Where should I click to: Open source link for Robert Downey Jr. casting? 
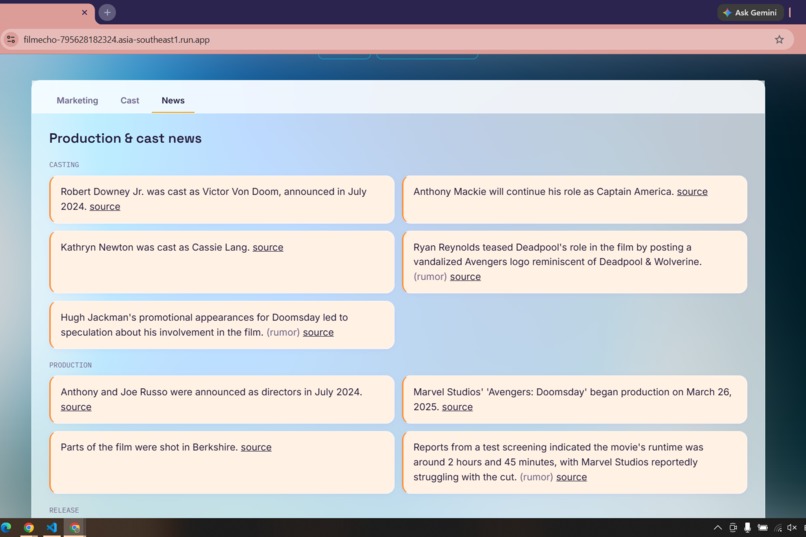point(105,206)
